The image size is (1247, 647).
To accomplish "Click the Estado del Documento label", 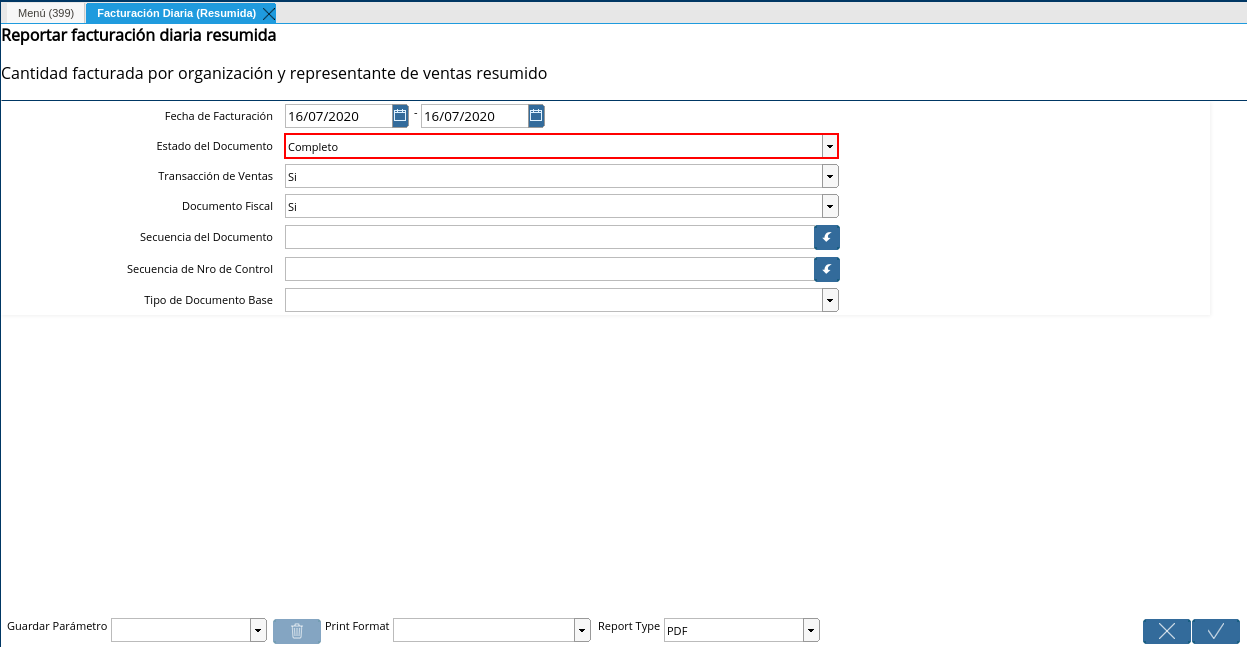I will [214, 146].
